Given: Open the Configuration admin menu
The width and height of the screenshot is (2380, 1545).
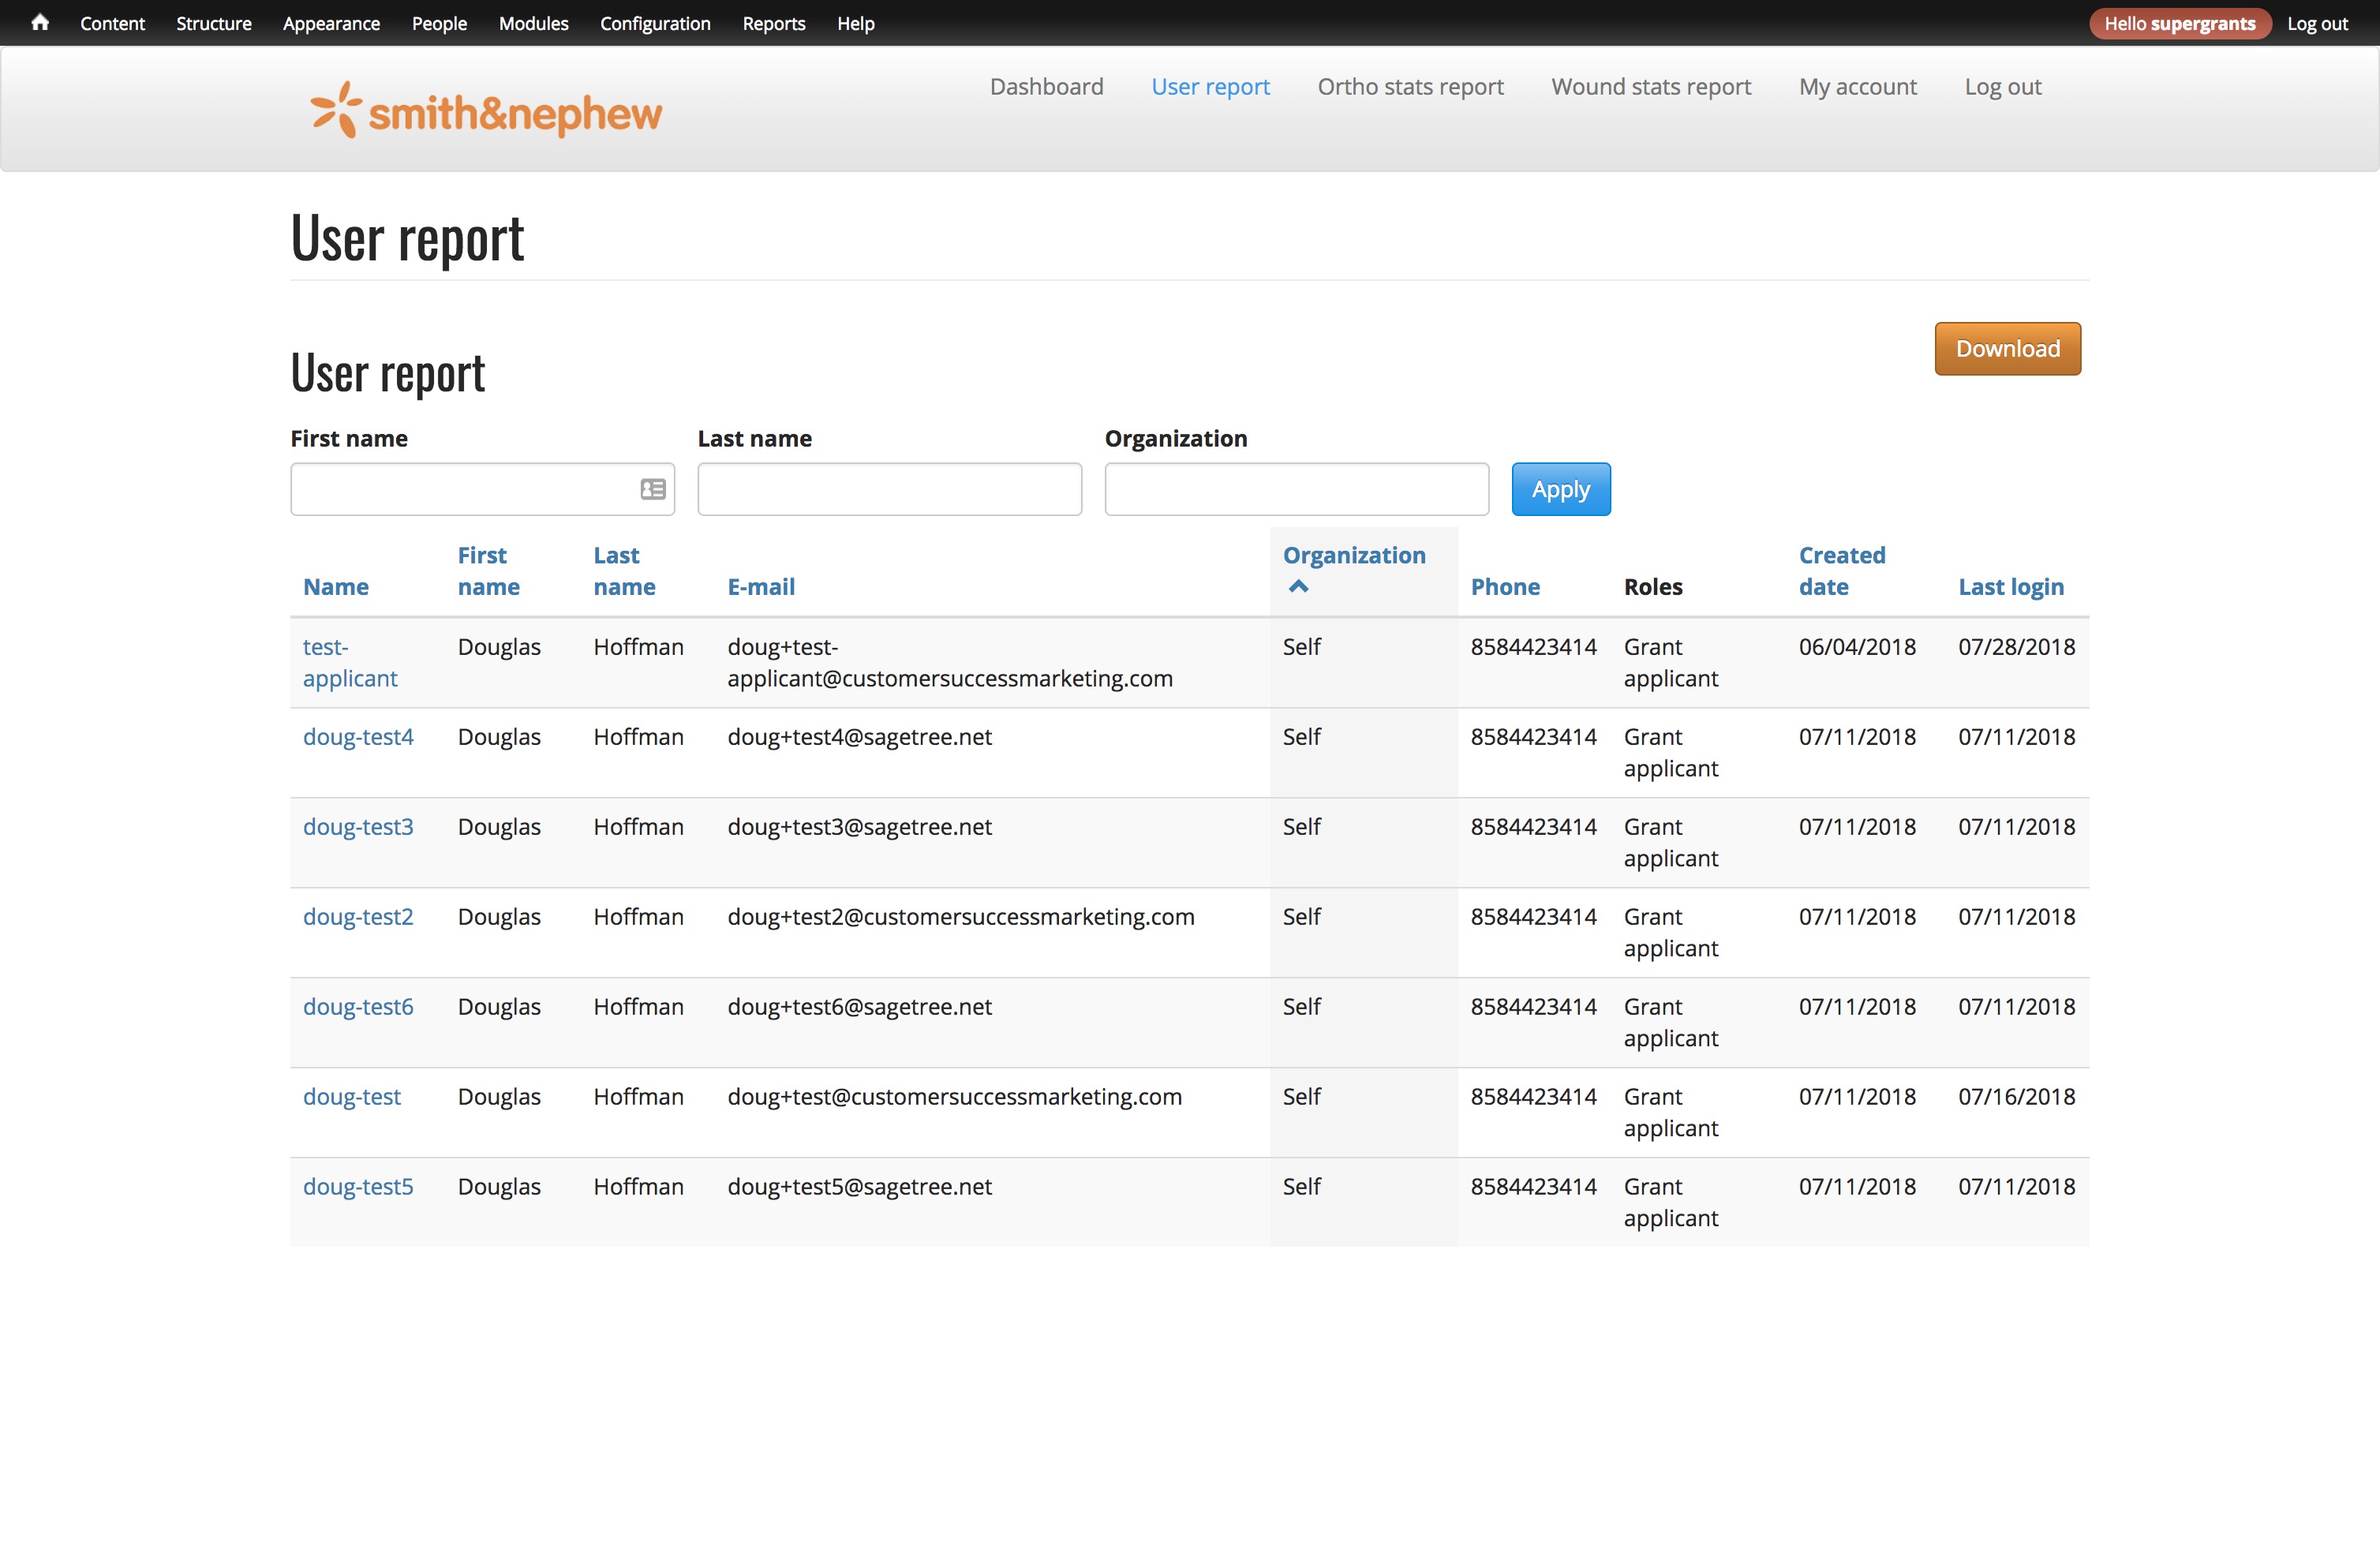Looking at the screenshot, I should tap(655, 23).
